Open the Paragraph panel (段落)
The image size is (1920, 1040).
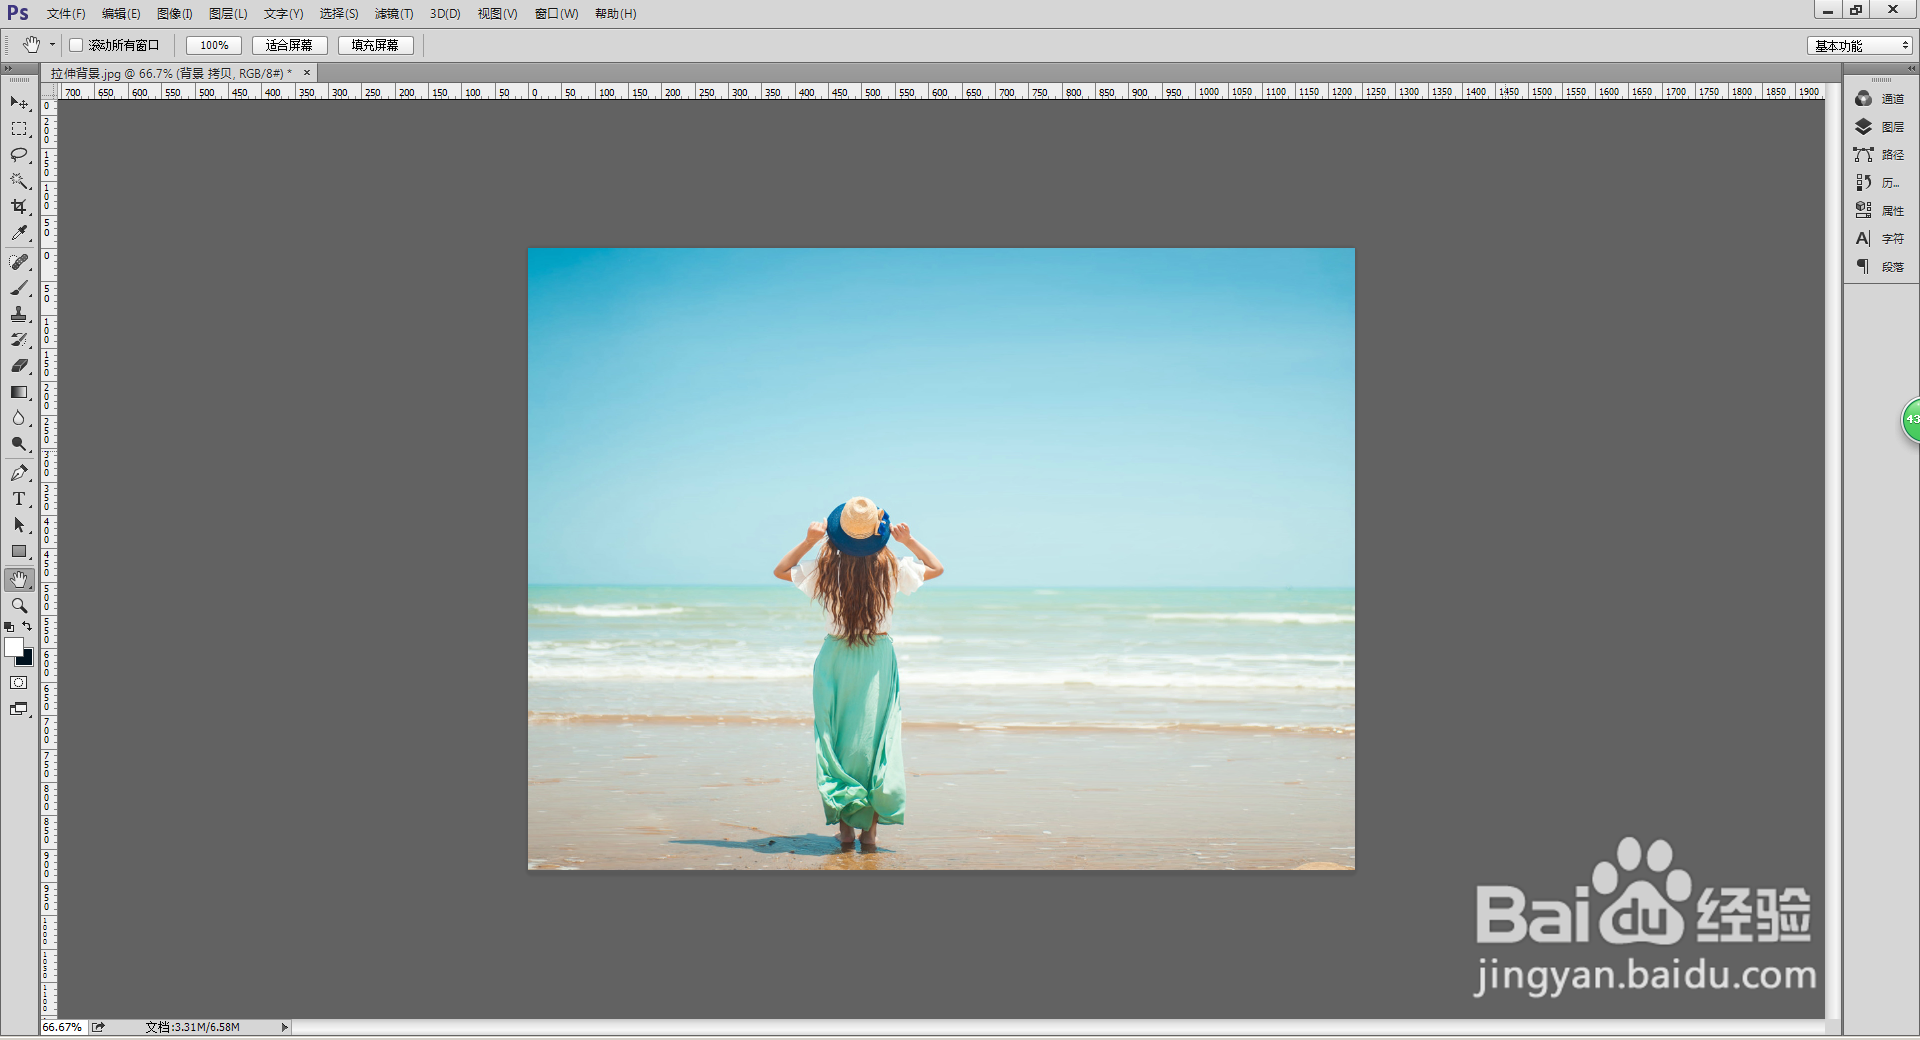pos(1880,267)
